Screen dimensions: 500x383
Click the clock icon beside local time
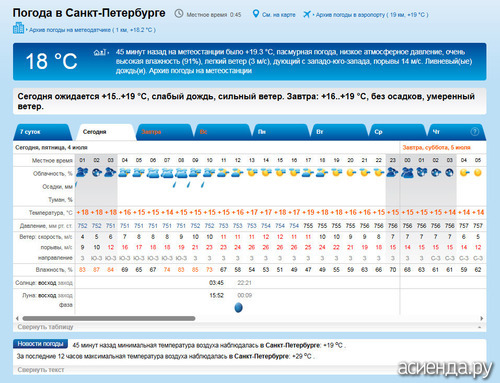click(179, 14)
